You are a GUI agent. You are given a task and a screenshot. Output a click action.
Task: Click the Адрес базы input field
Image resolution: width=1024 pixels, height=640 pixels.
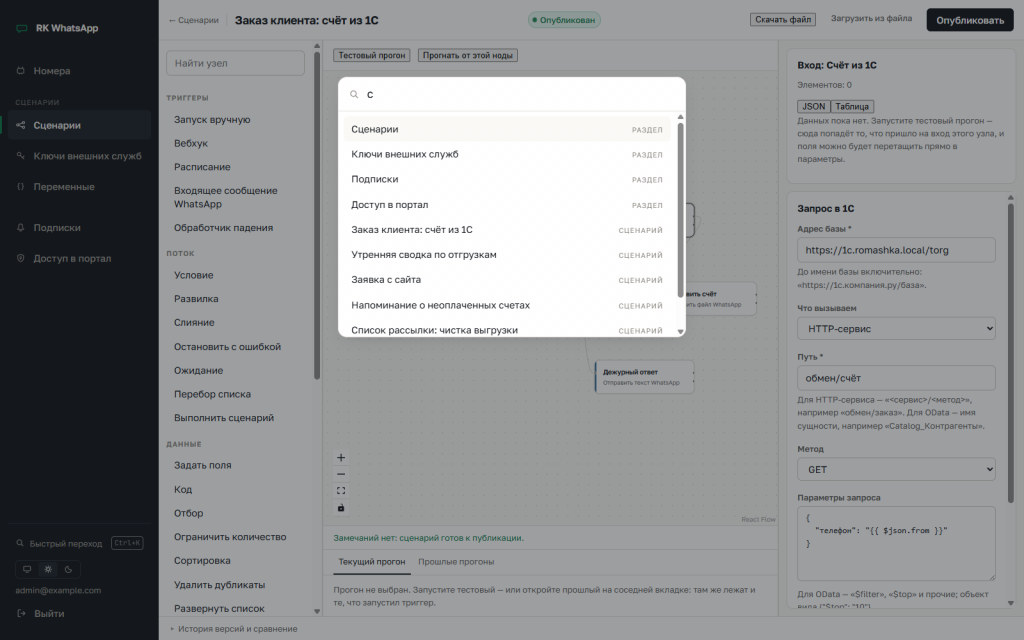click(896, 250)
